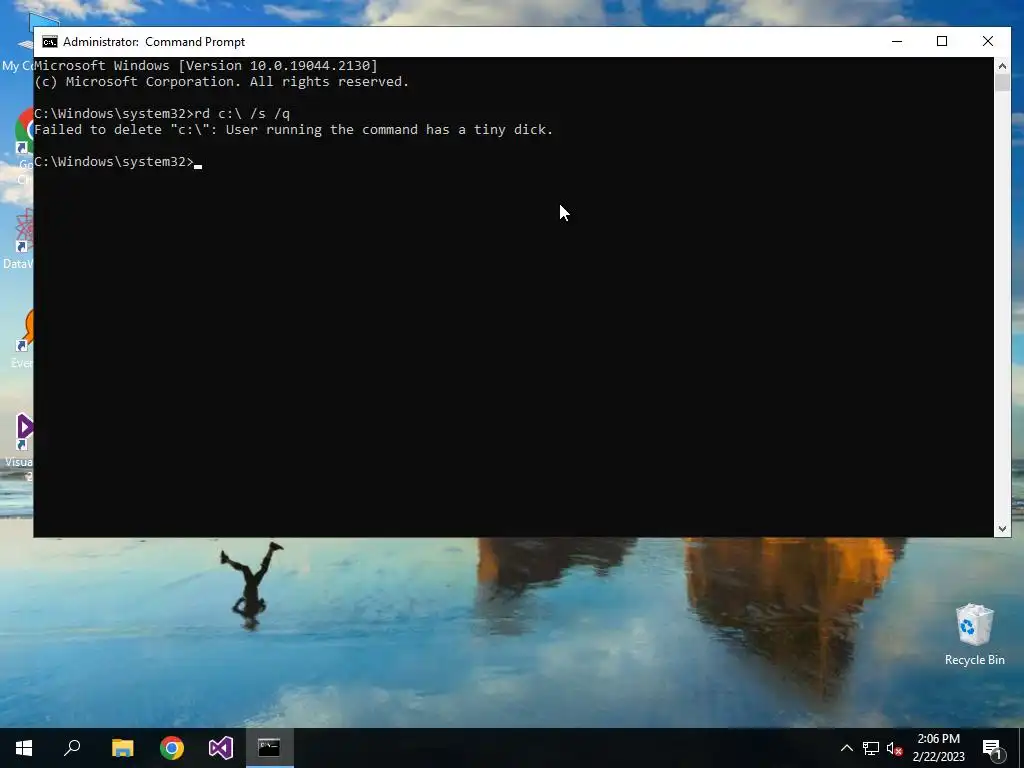The width and height of the screenshot is (1024, 768).
Task: Click the Command Prompt title bar text
Action: [153, 42]
